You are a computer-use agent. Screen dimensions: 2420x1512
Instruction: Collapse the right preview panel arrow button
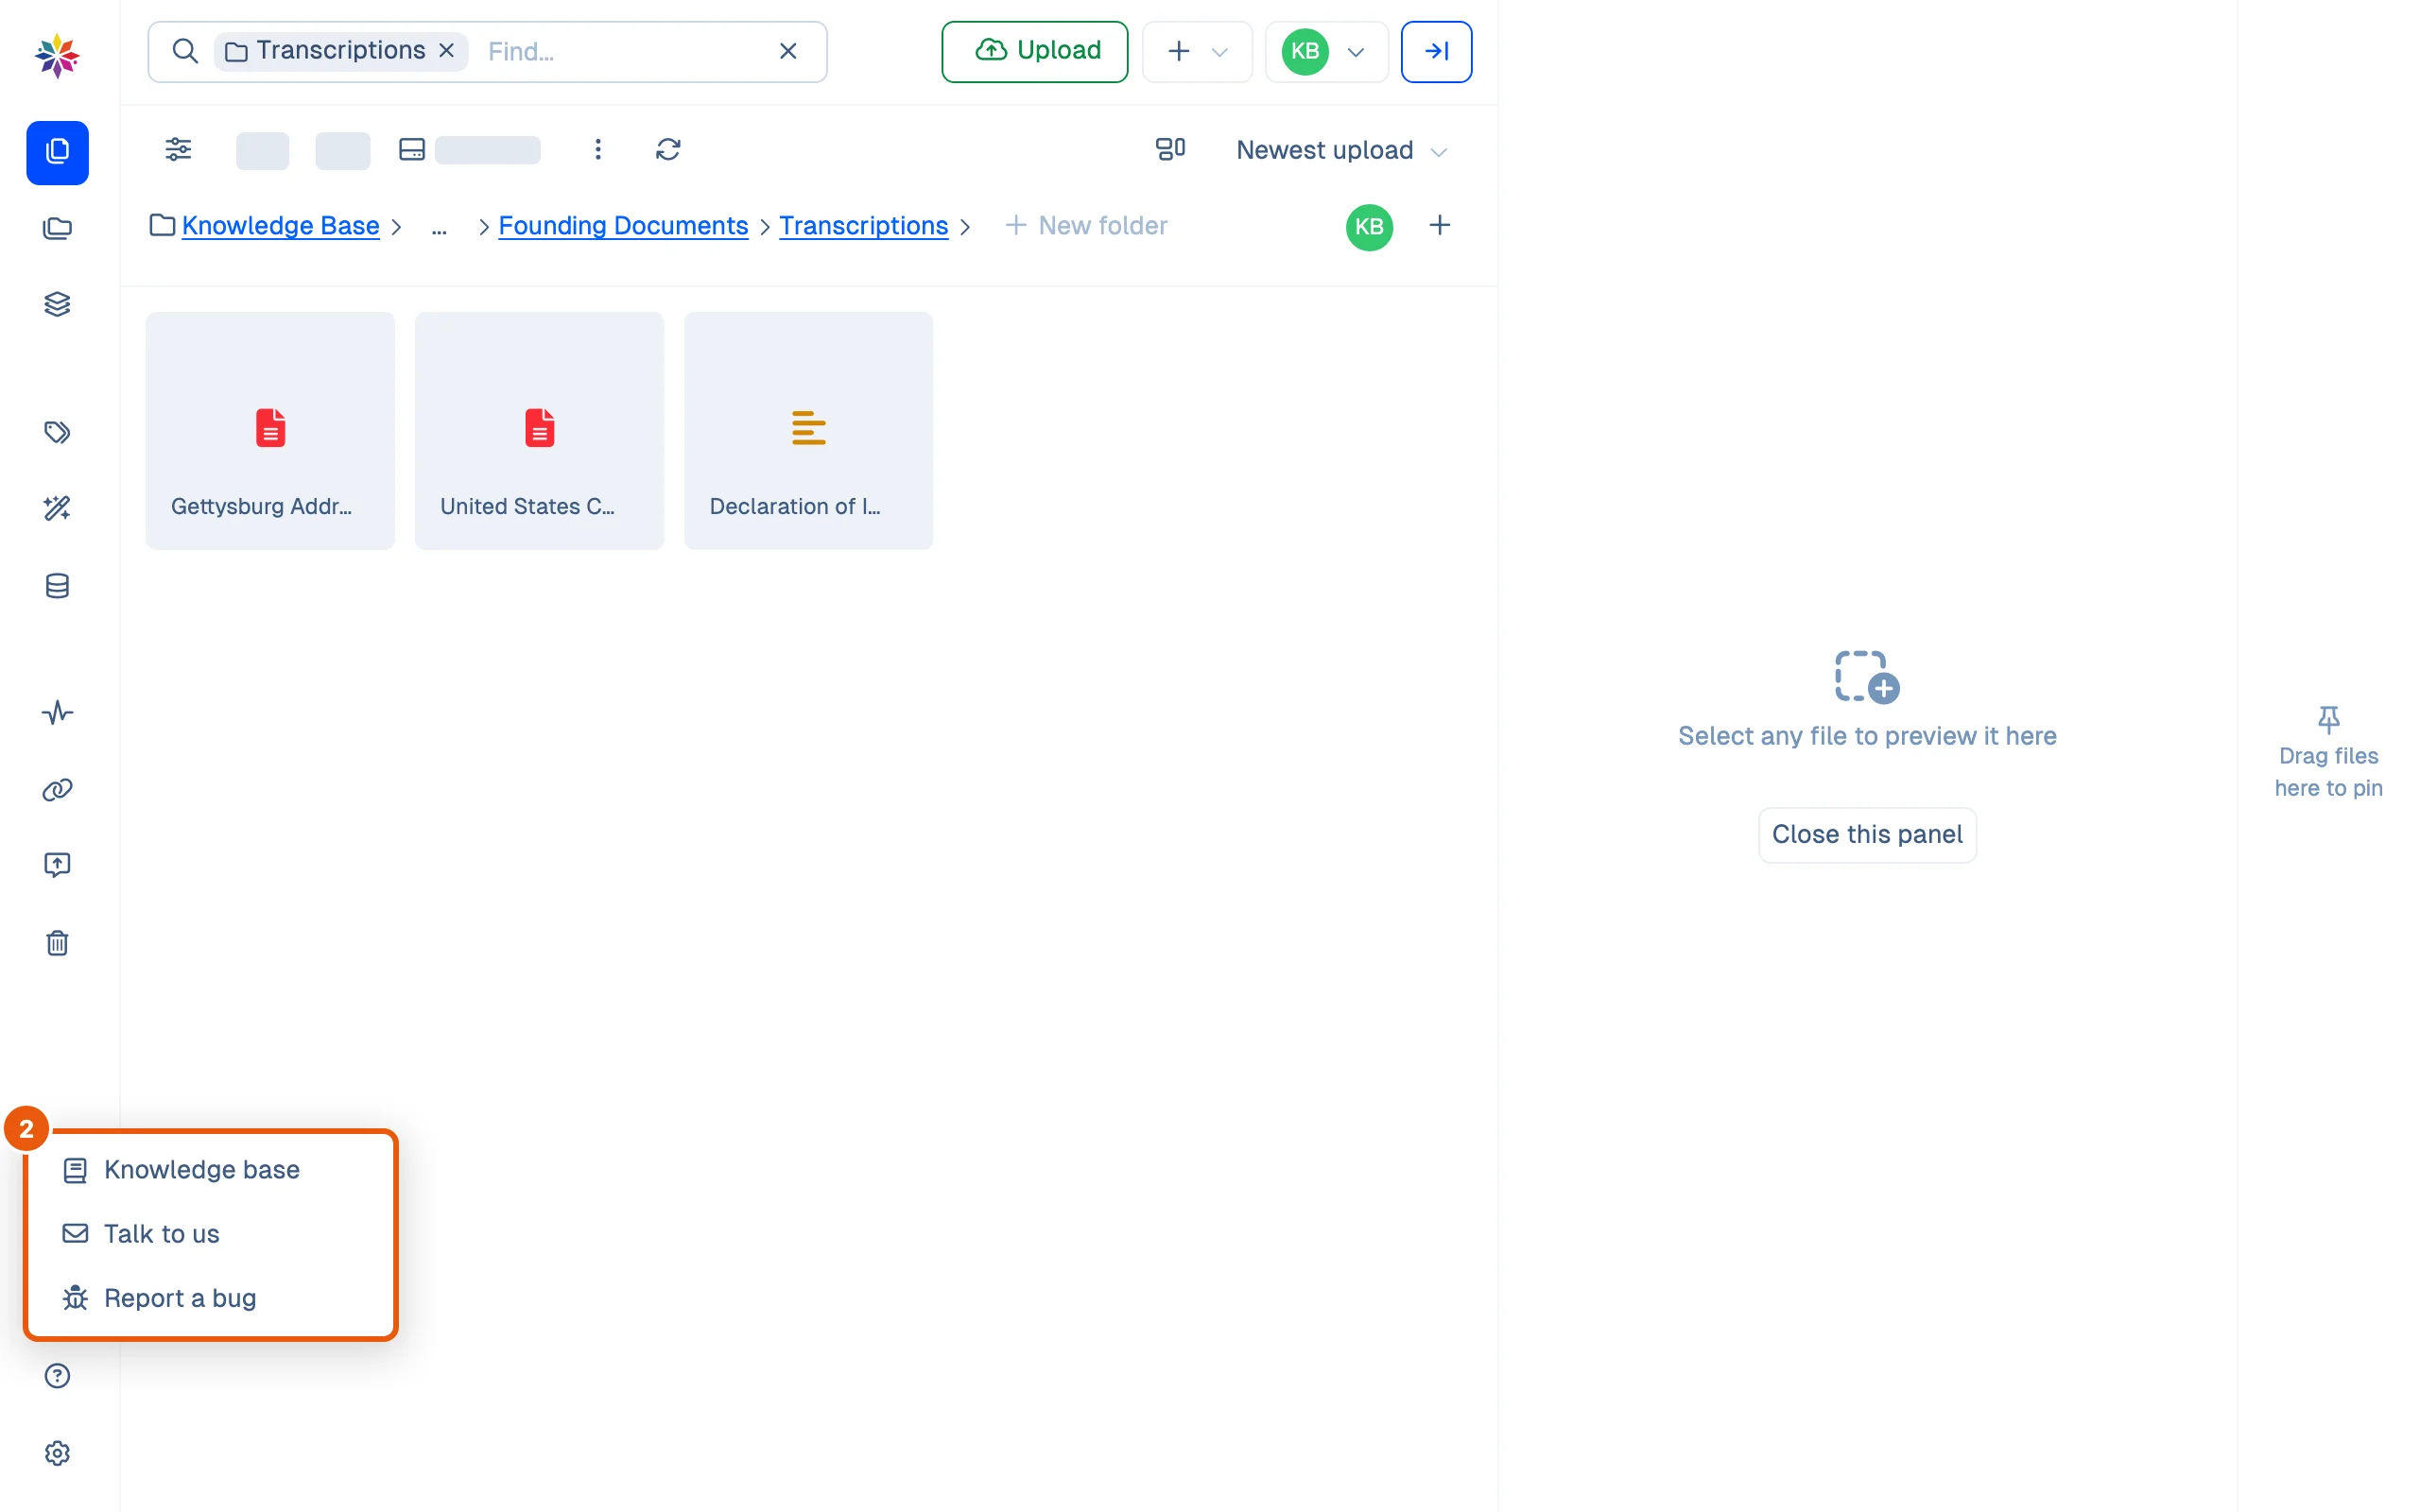(1436, 51)
